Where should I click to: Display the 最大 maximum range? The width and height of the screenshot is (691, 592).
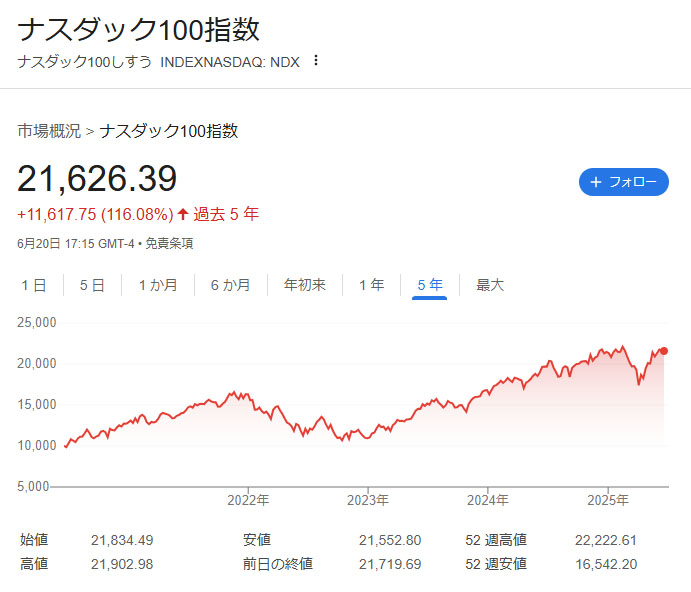[x=490, y=285]
